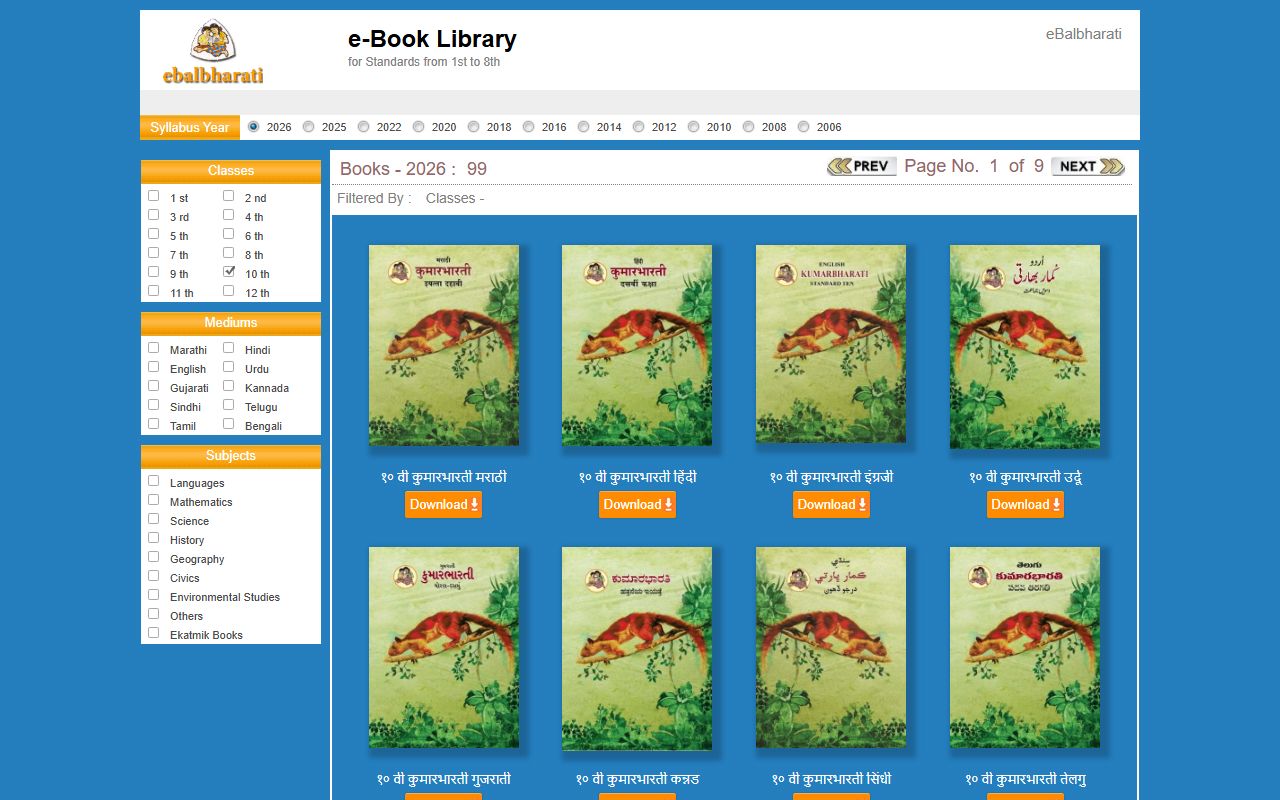Open the Urdu Kumarbharati book cover
Viewport: 1280px width, 800px height.
(x=1025, y=345)
